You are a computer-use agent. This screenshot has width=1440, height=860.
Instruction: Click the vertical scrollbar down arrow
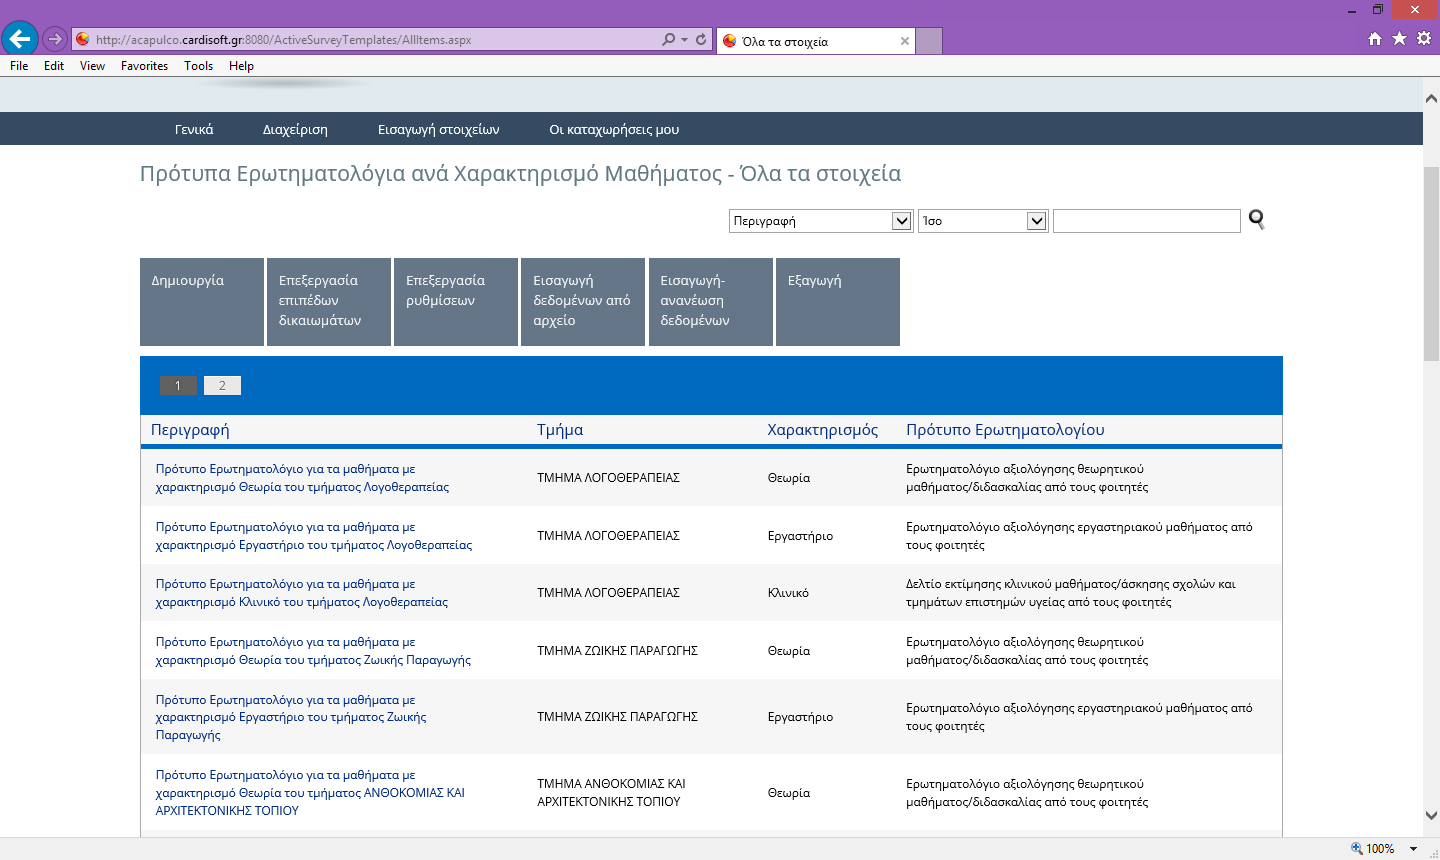[1431, 815]
